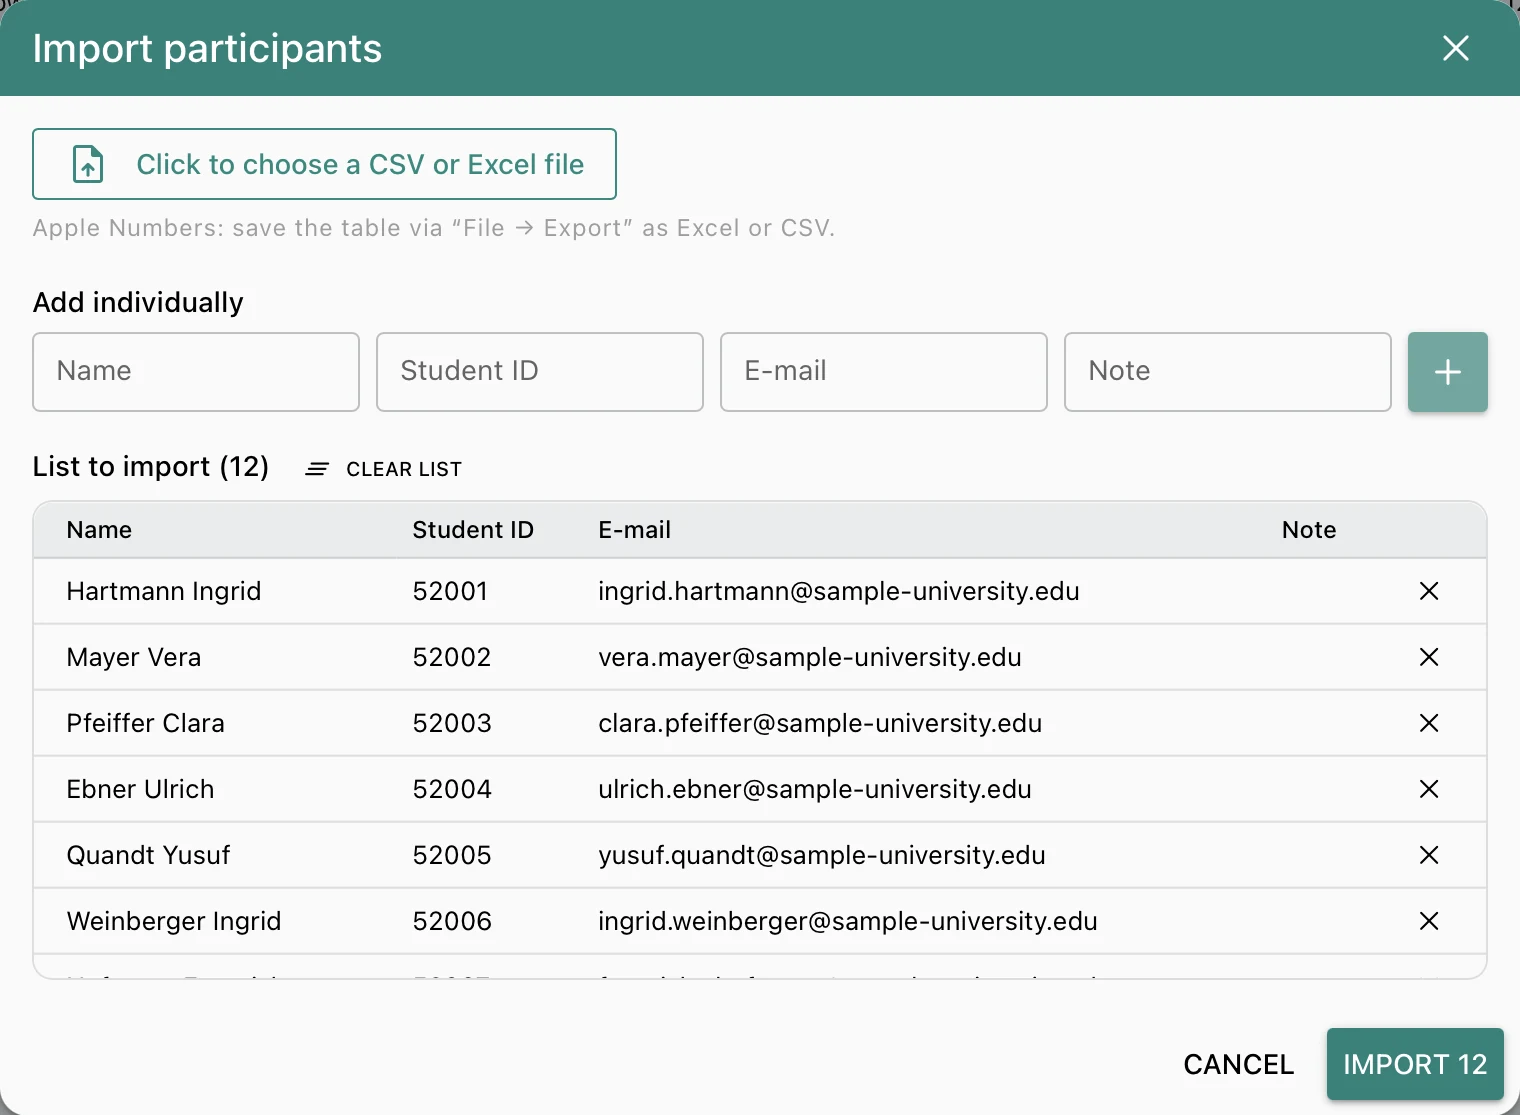The height and width of the screenshot is (1115, 1520).
Task: Remove Hartmann Ingrid from the list
Action: pyautogui.click(x=1429, y=591)
